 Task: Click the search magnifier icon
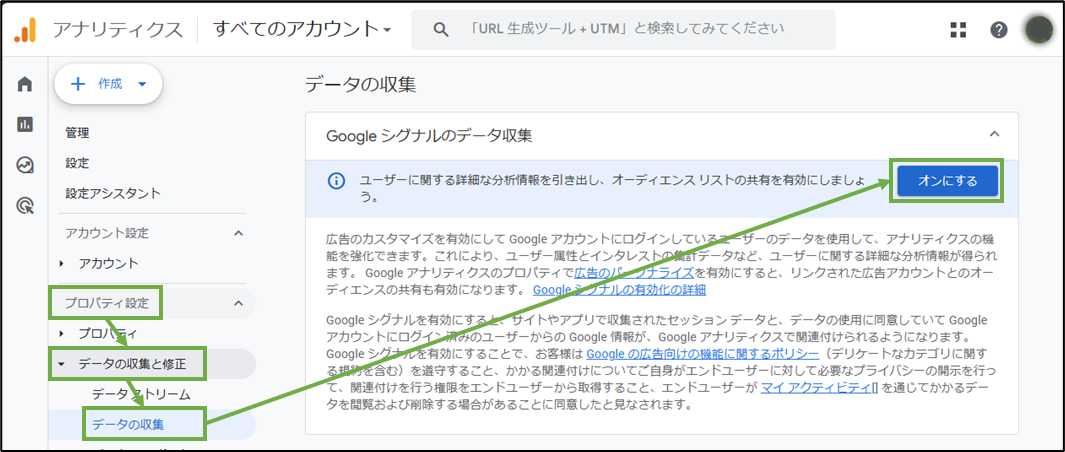tap(441, 29)
